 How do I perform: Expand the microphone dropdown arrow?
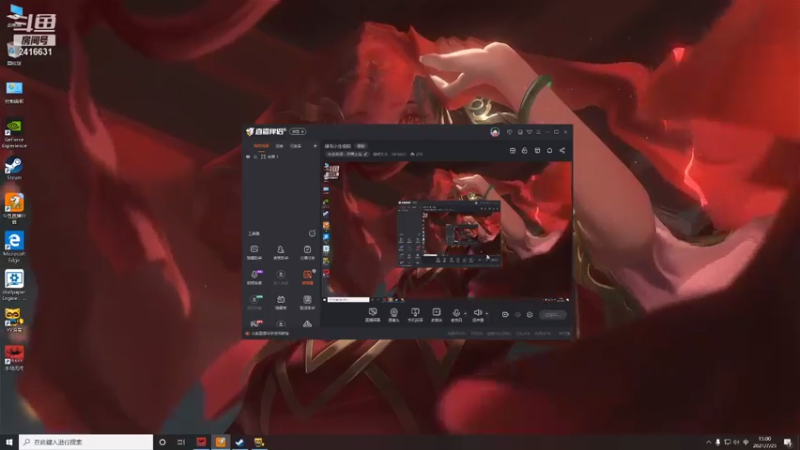point(465,313)
